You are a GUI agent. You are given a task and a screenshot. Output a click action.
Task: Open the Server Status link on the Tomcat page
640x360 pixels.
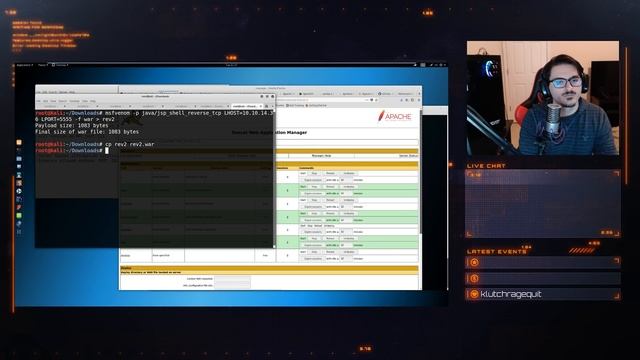(x=408, y=156)
